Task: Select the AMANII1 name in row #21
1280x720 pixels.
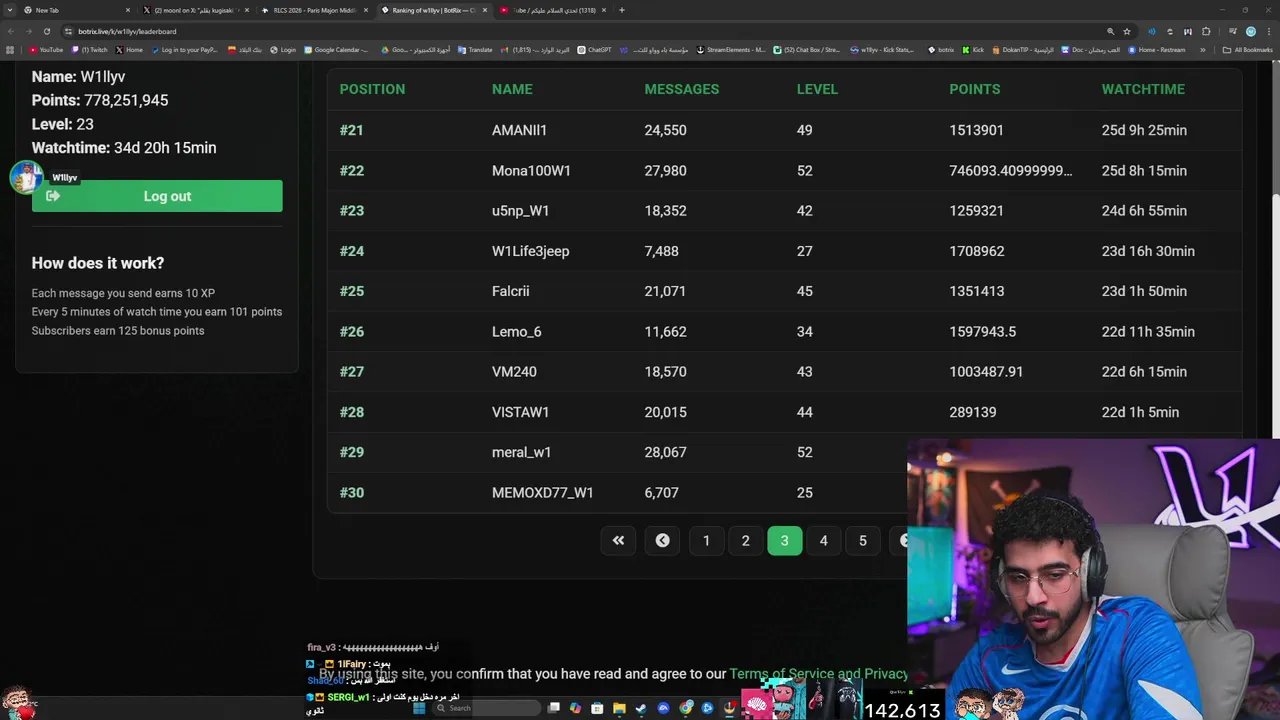Action: pyautogui.click(x=519, y=130)
